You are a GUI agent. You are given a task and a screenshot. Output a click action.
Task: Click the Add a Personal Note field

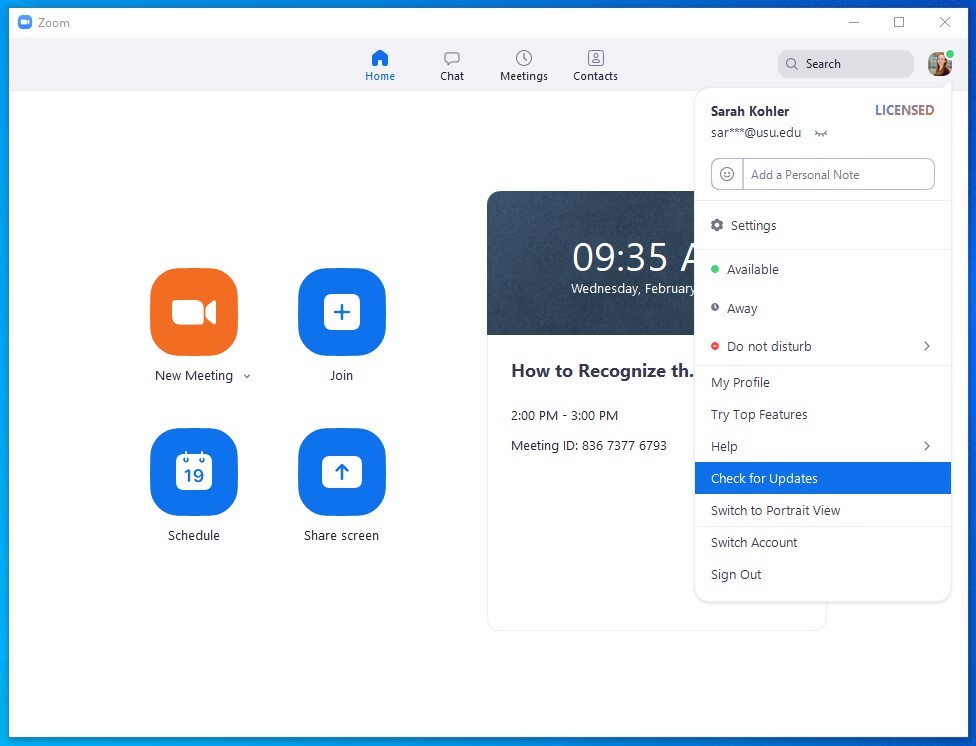[x=838, y=174]
